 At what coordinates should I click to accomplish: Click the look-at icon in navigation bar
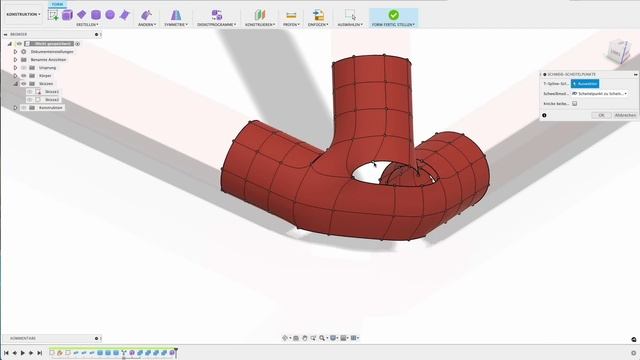click(x=296, y=338)
